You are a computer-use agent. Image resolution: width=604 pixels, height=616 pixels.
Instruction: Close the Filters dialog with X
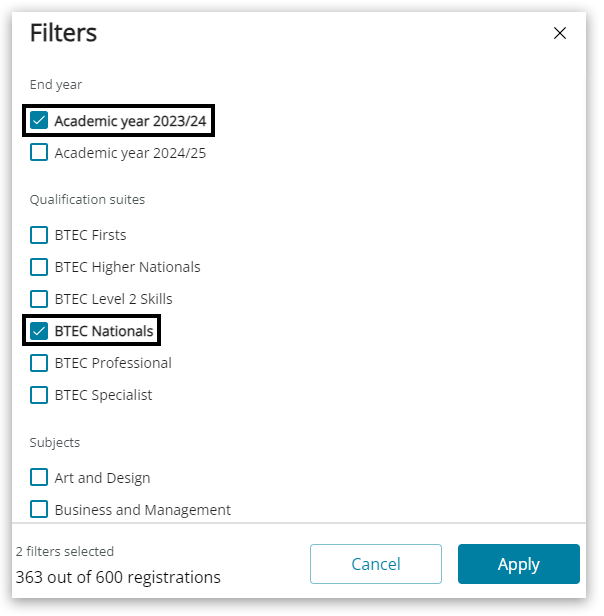[x=560, y=33]
